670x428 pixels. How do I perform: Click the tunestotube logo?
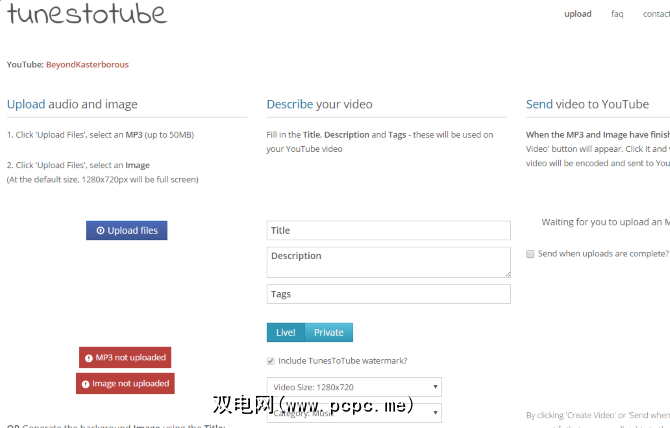point(87,14)
